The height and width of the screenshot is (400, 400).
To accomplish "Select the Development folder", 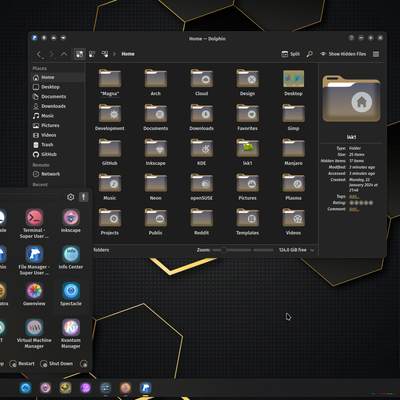I will click(110, 117).
